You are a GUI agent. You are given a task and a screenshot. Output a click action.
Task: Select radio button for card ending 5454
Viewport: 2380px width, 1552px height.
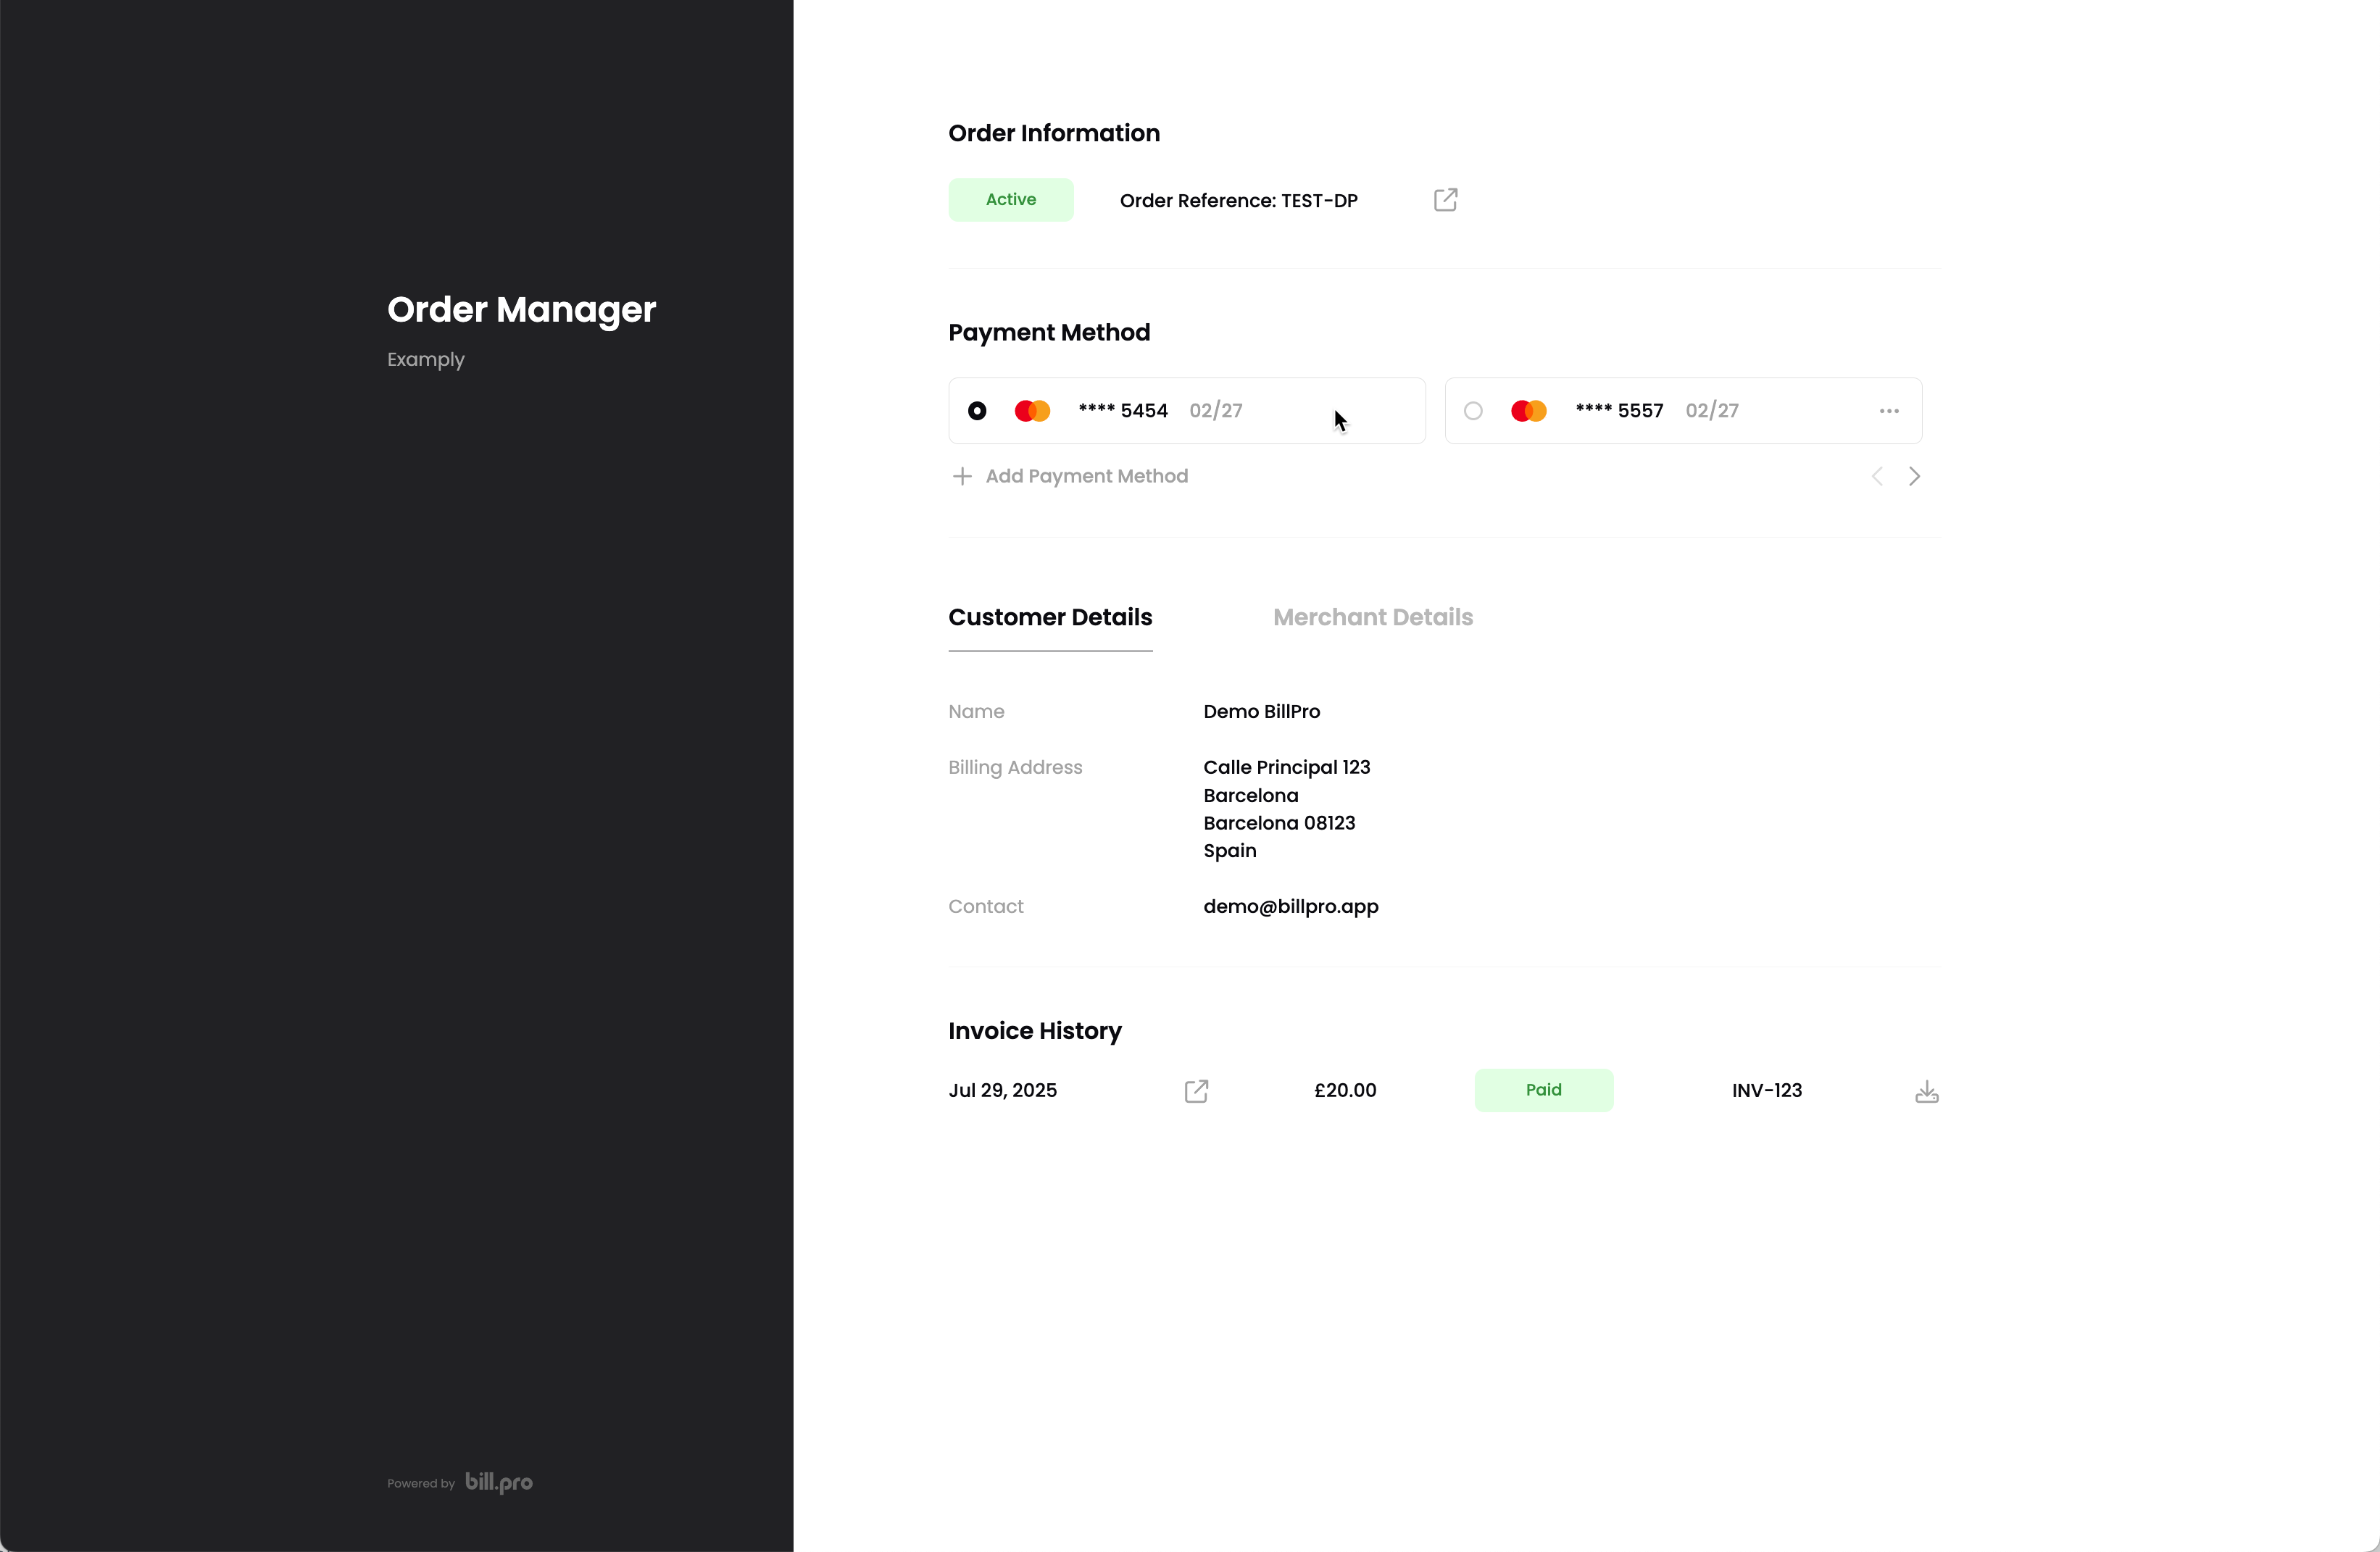pyautogui.click(x=977, y=411)
